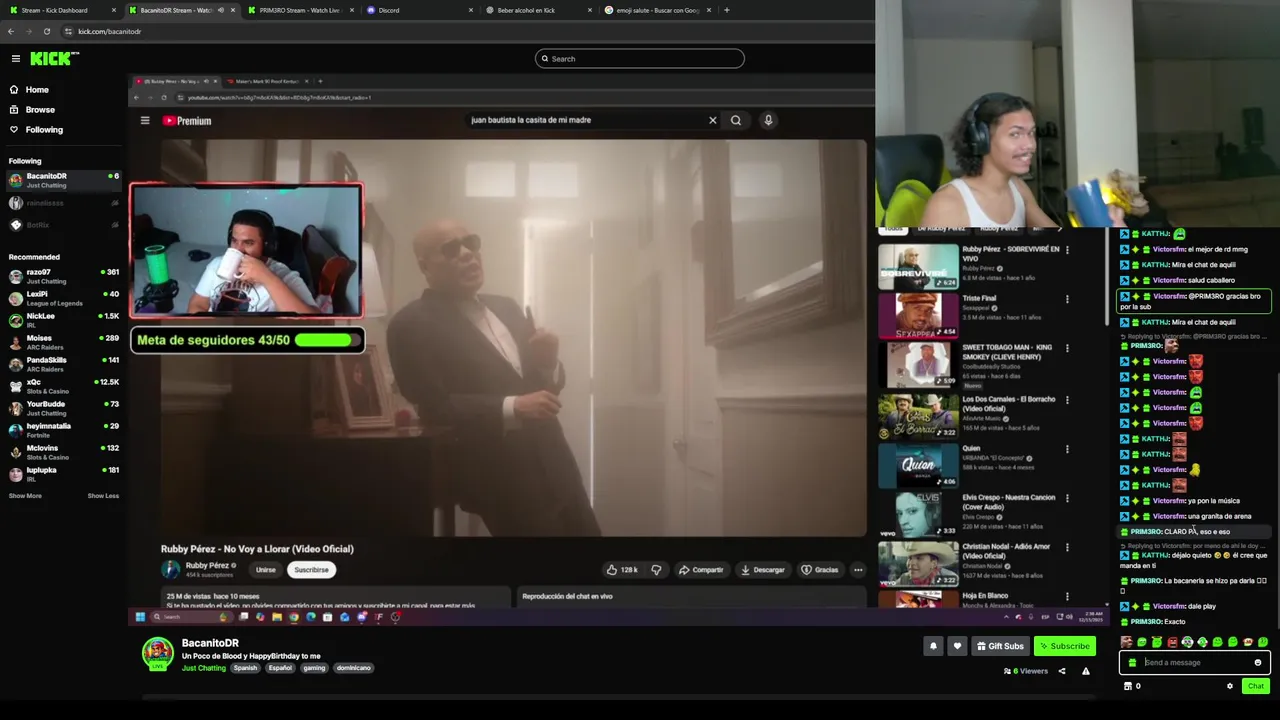Clear the YouTube search query
The height and width of the screenshot is (720, 1280).
tap(713, 120)
